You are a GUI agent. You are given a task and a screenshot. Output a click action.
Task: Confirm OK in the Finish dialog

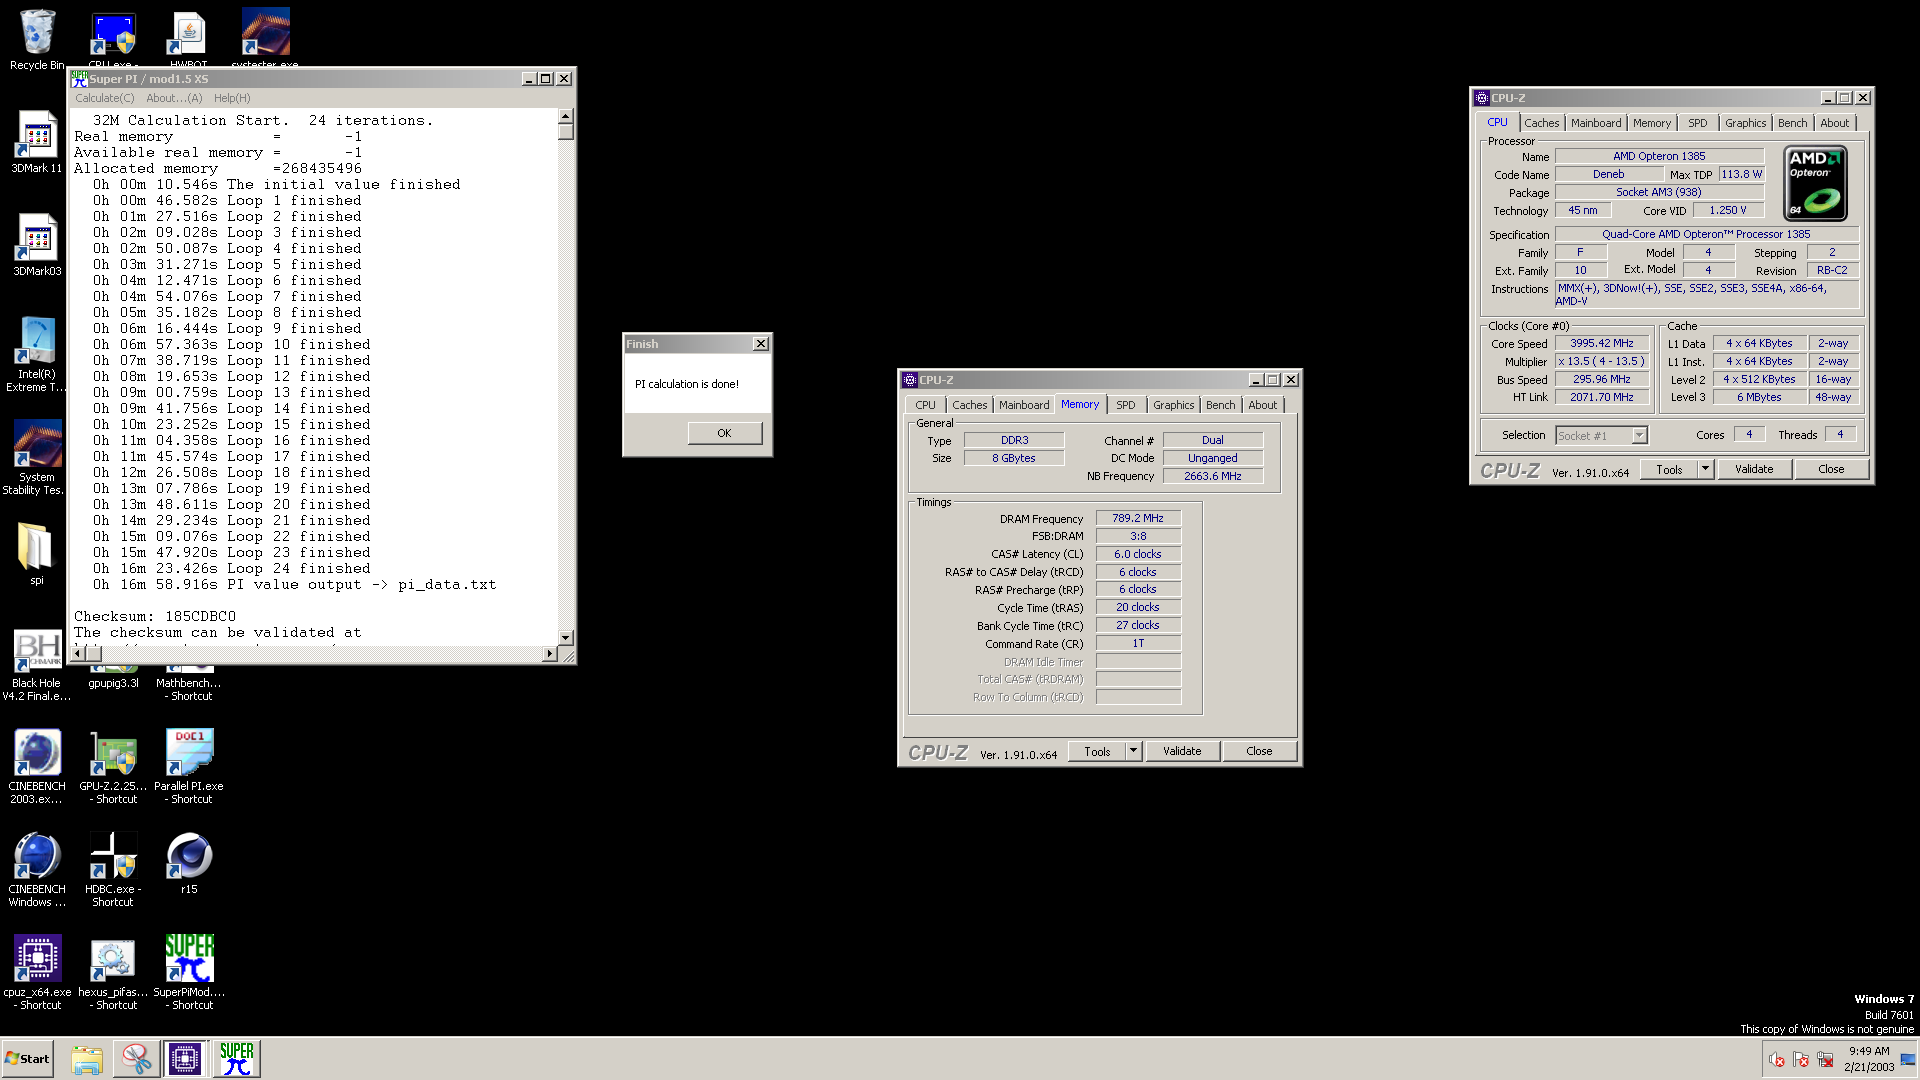[x=724, y=433]
